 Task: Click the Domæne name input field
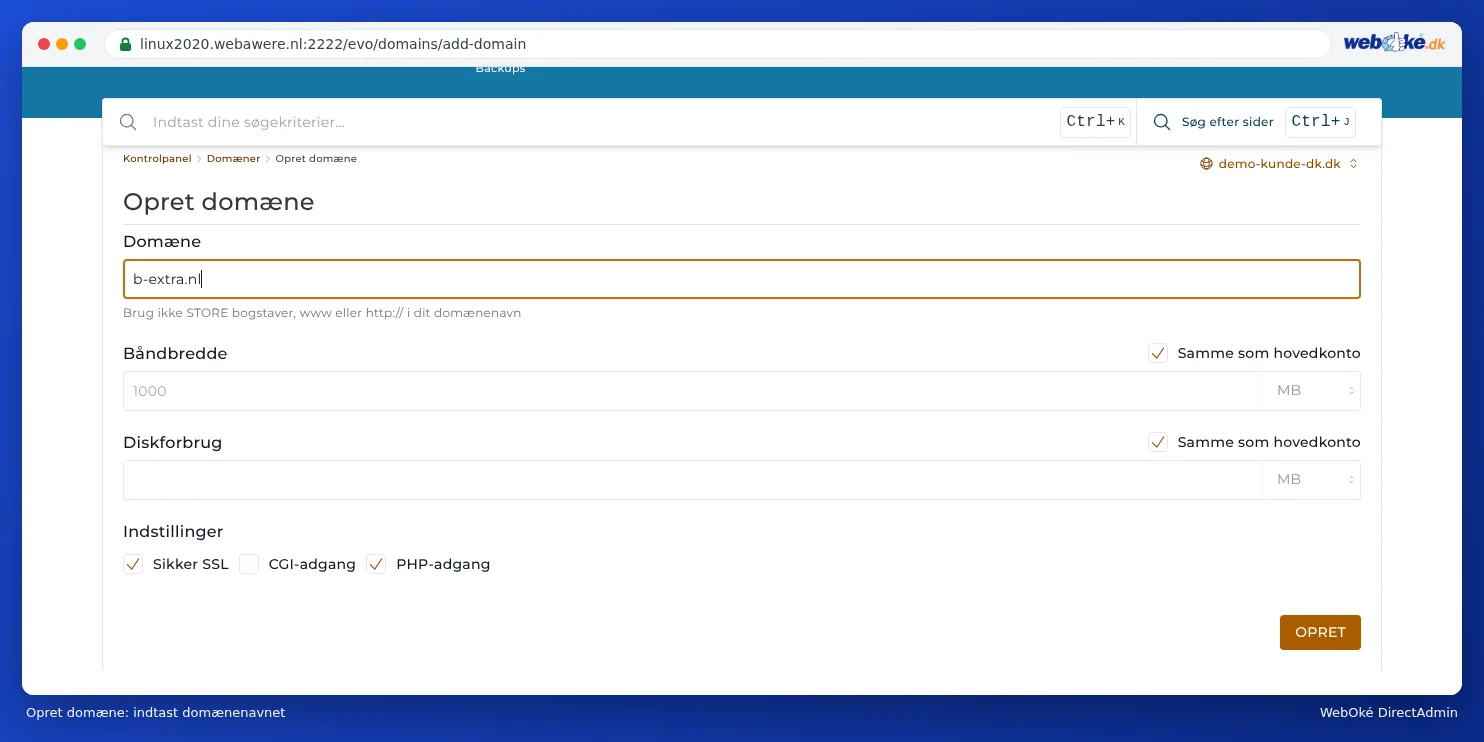pyautogui.click(x=742, y=279)
